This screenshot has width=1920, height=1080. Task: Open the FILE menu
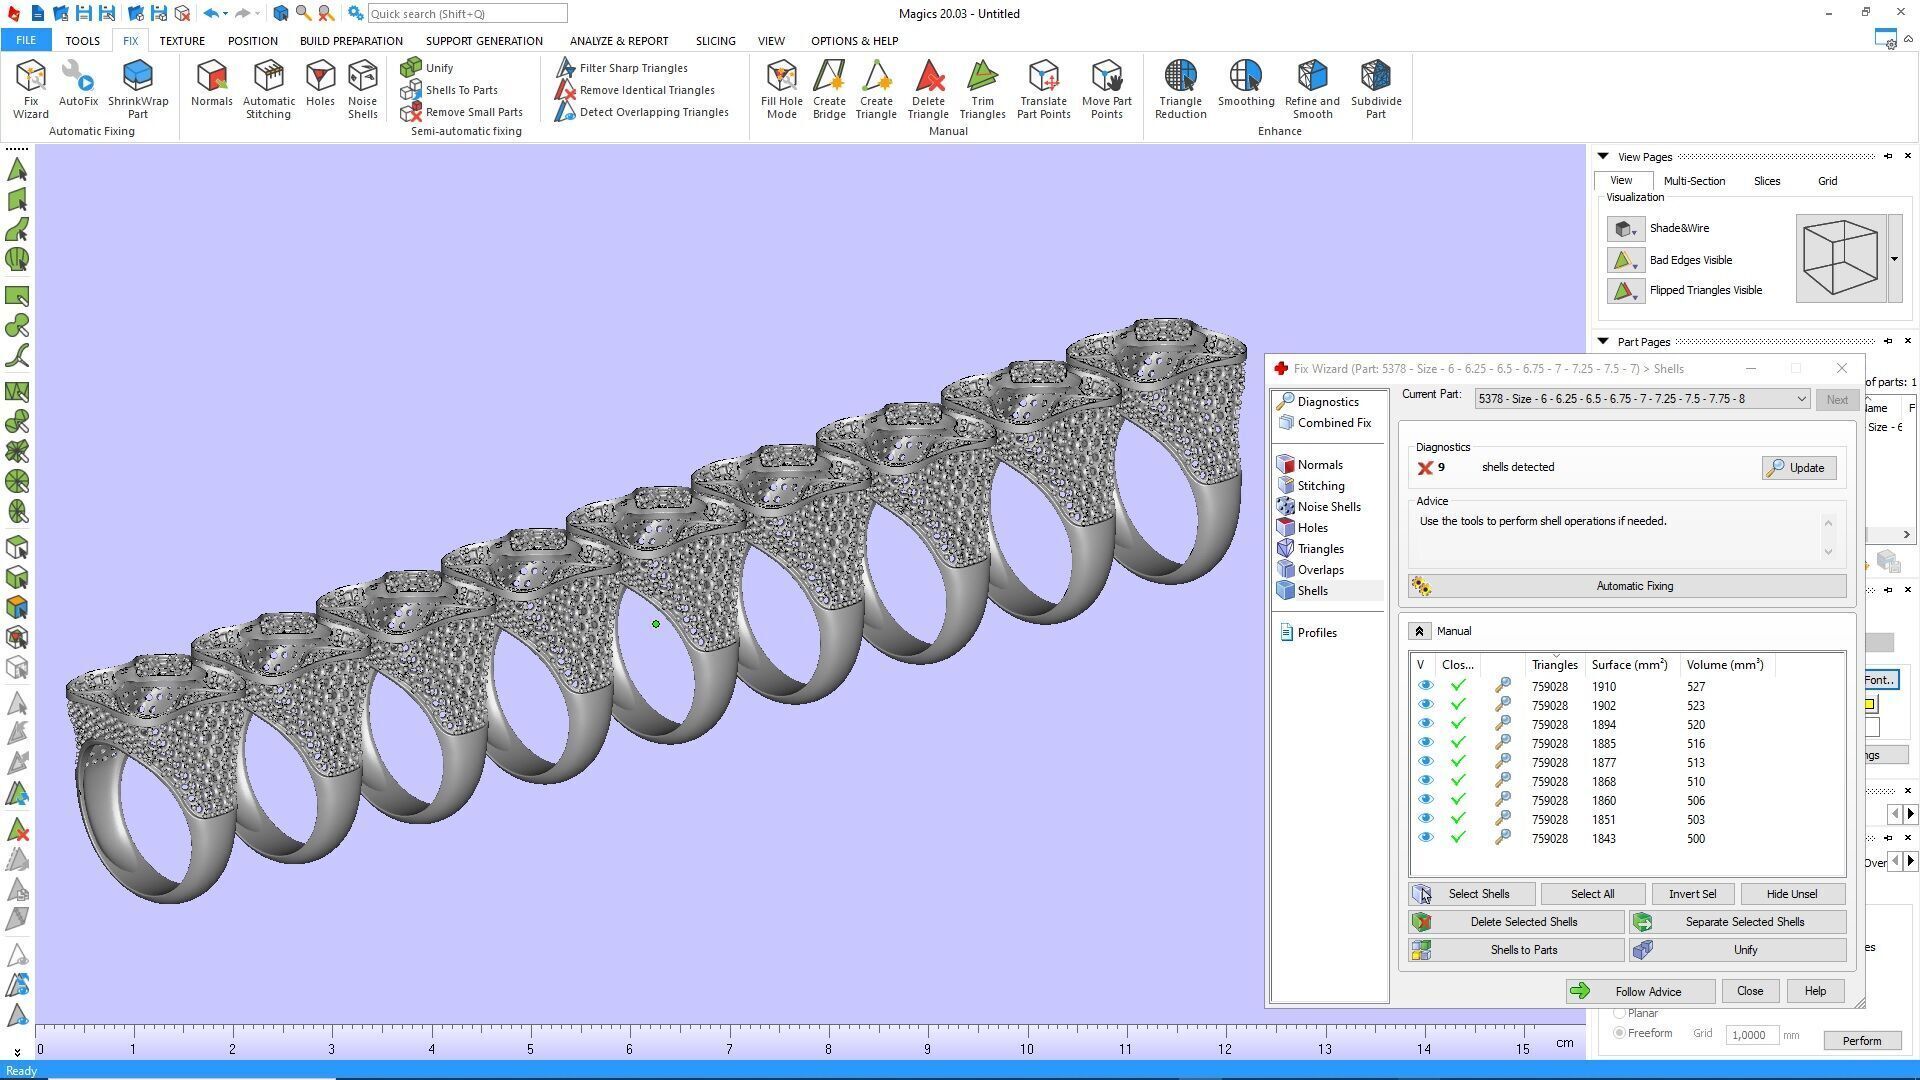pyautogui.click(x=25, y=41)
